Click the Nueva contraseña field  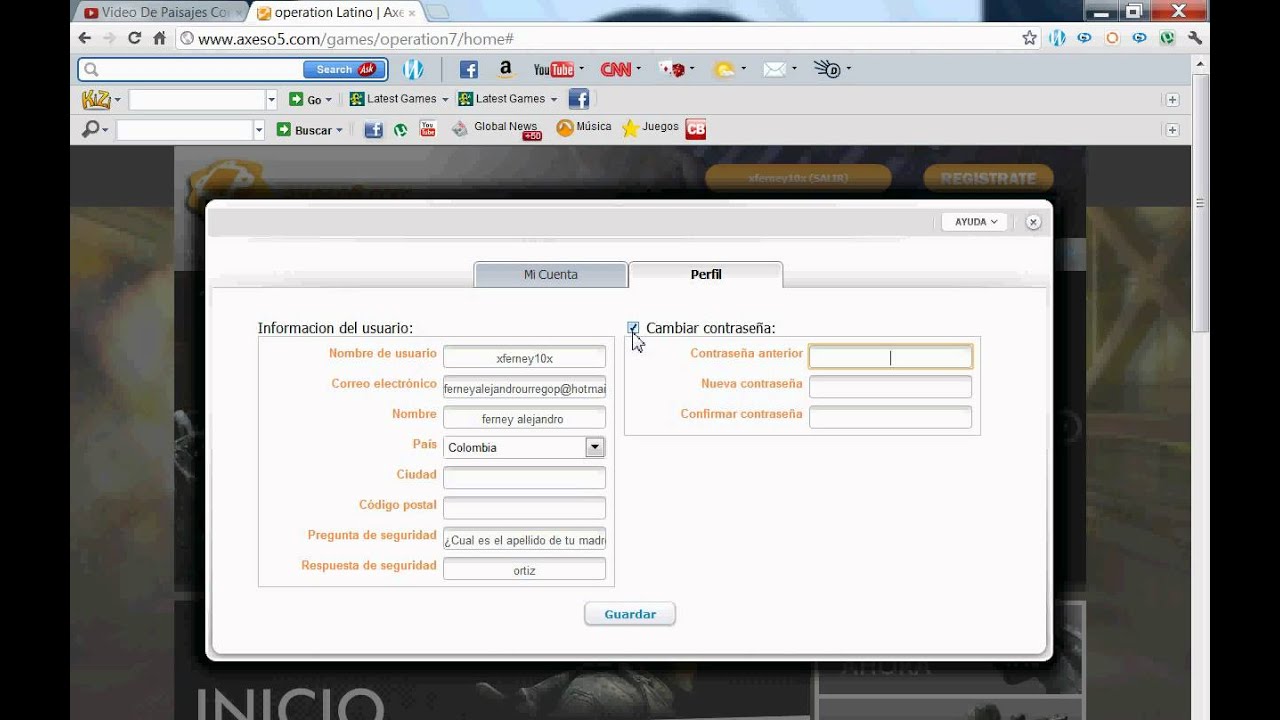(890, 387)
